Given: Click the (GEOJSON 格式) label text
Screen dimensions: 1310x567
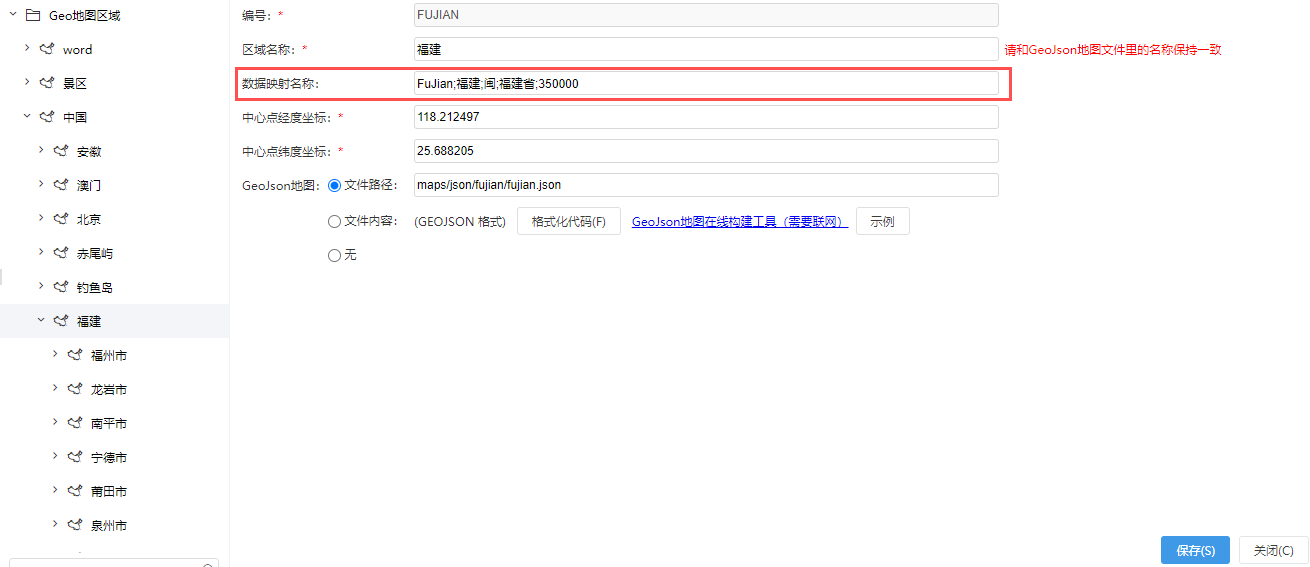Looking at the screenshot, I should pos(460,221).
